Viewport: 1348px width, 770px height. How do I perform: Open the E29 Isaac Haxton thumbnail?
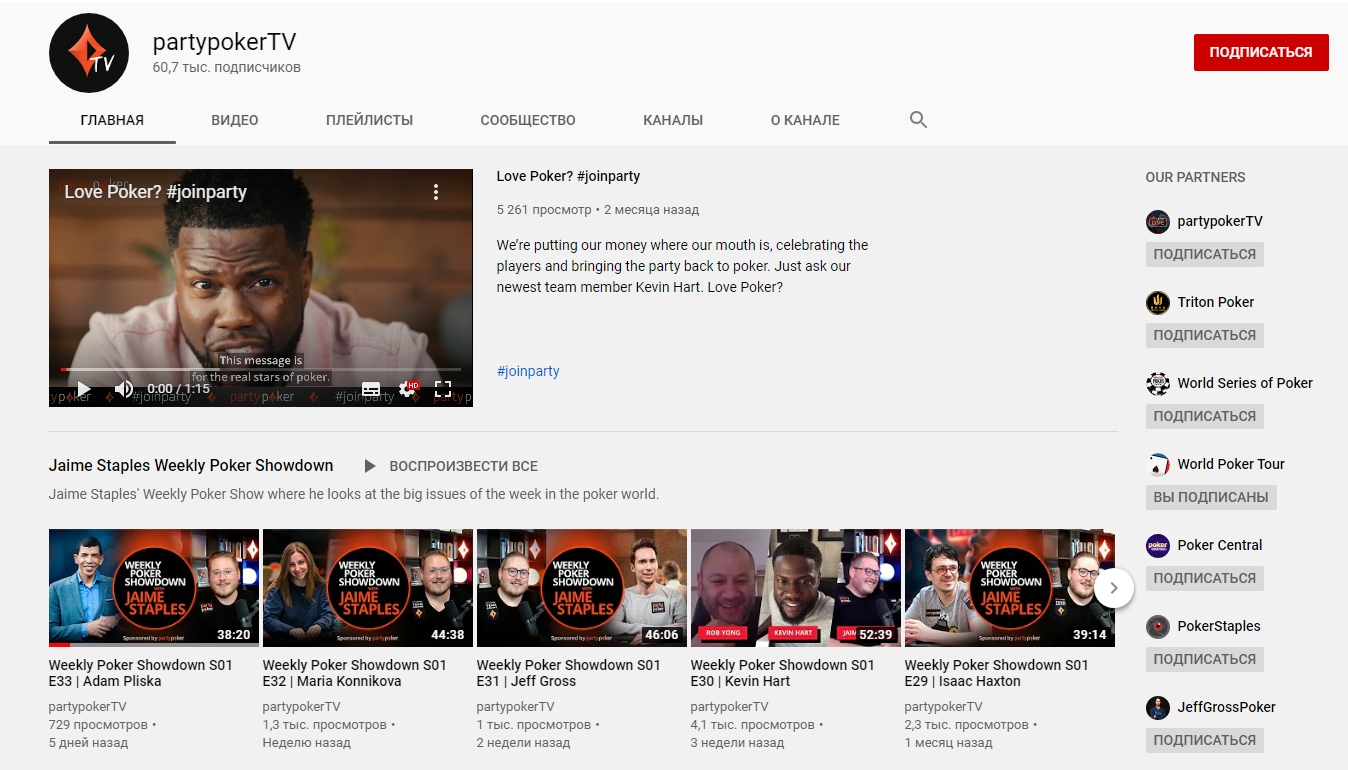(1010, 588)
